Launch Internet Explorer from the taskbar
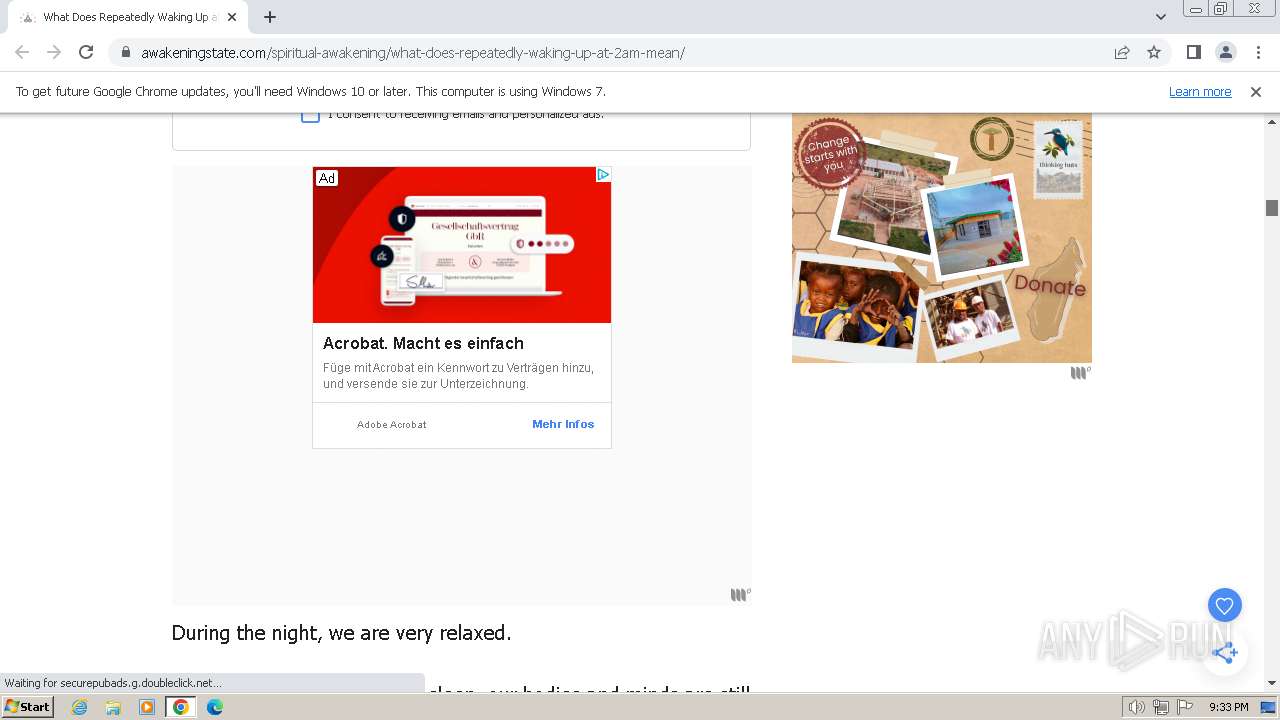Image resolution: width=1280 pixels, height=720 pixels. pos(80,707)
